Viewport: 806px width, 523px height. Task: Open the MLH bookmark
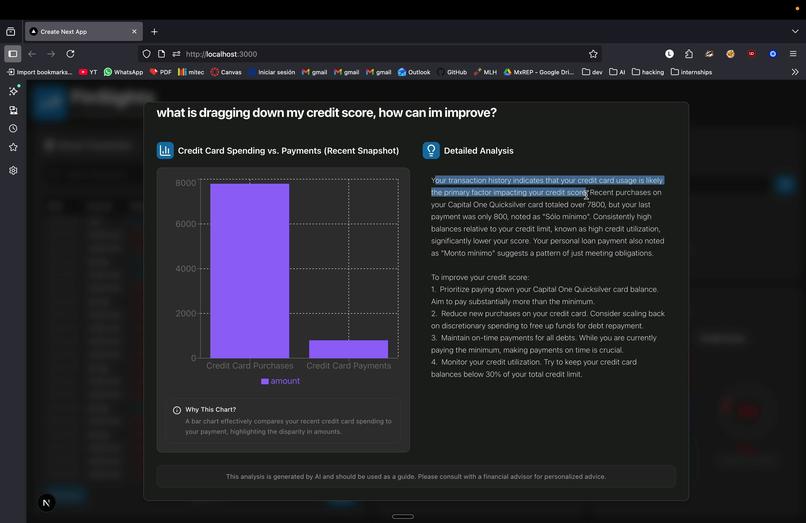pos(485,73)
